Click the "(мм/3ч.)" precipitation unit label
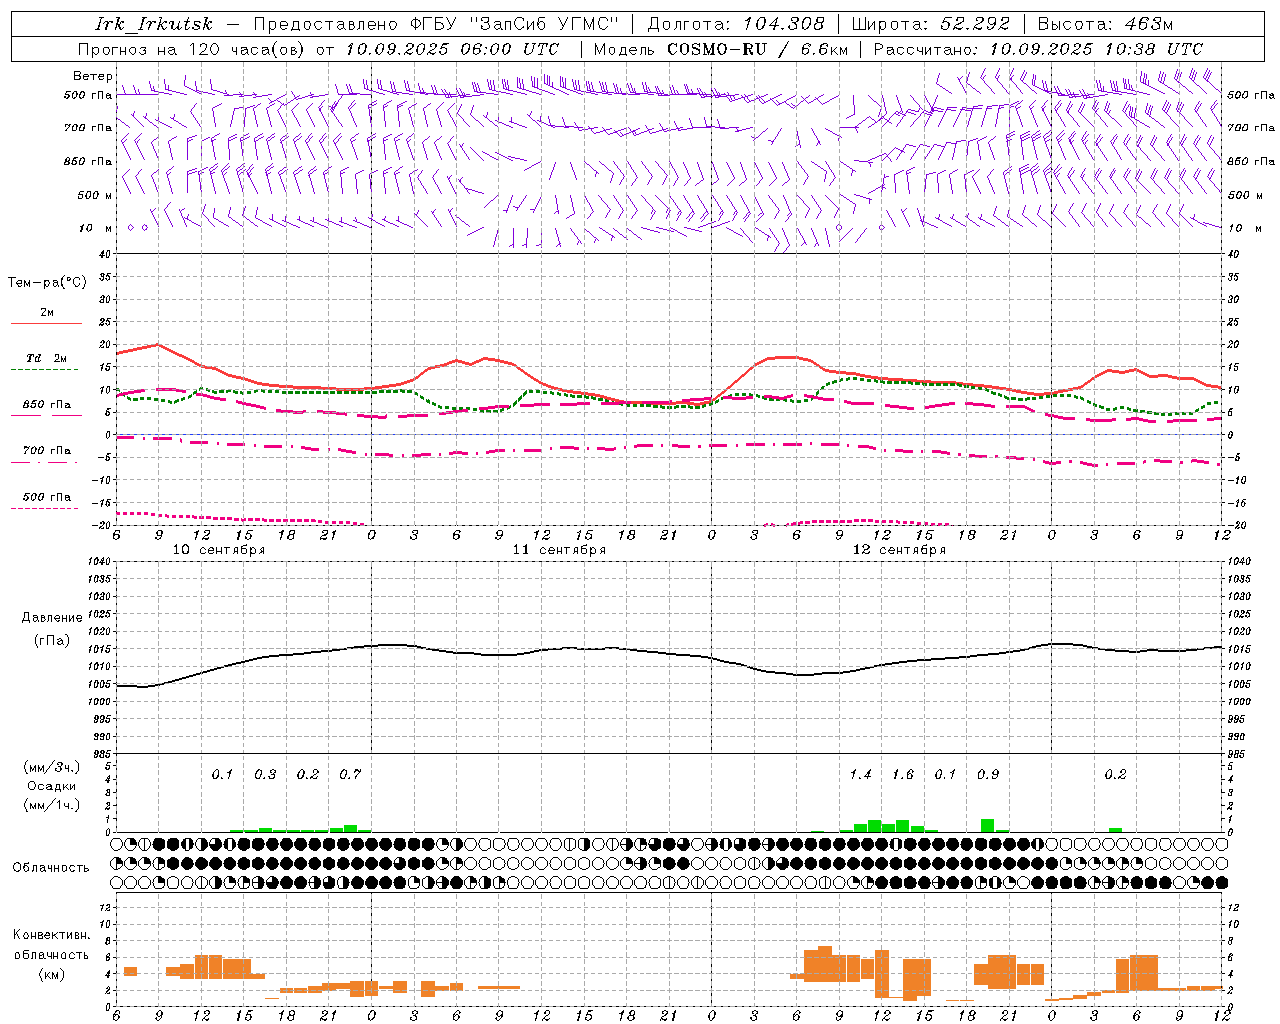The image size is (1280, 1024). [x=51, y=767]
